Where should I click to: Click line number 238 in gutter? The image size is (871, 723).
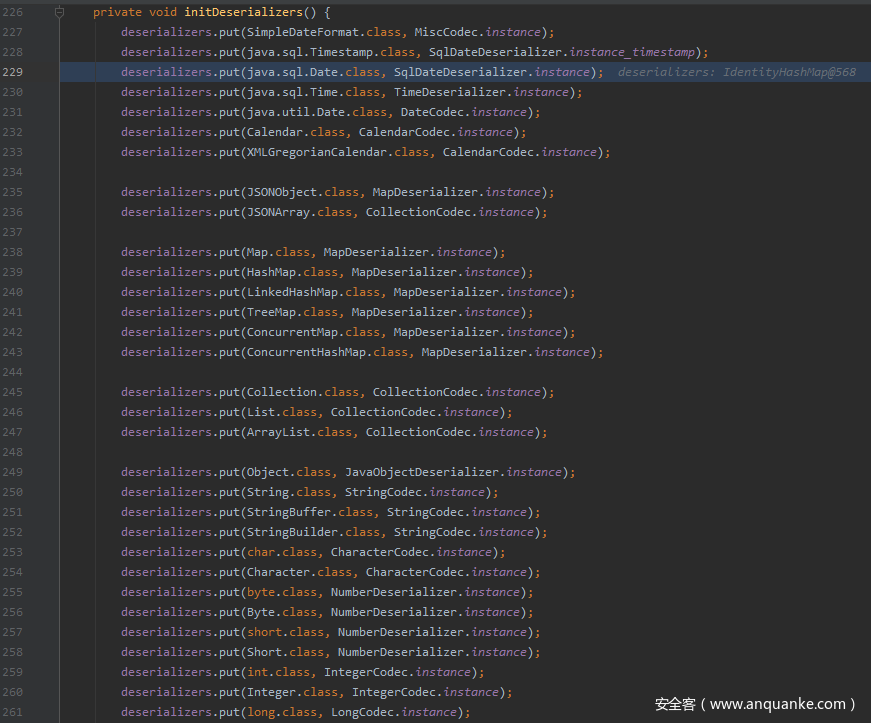[x=13, y=252]
